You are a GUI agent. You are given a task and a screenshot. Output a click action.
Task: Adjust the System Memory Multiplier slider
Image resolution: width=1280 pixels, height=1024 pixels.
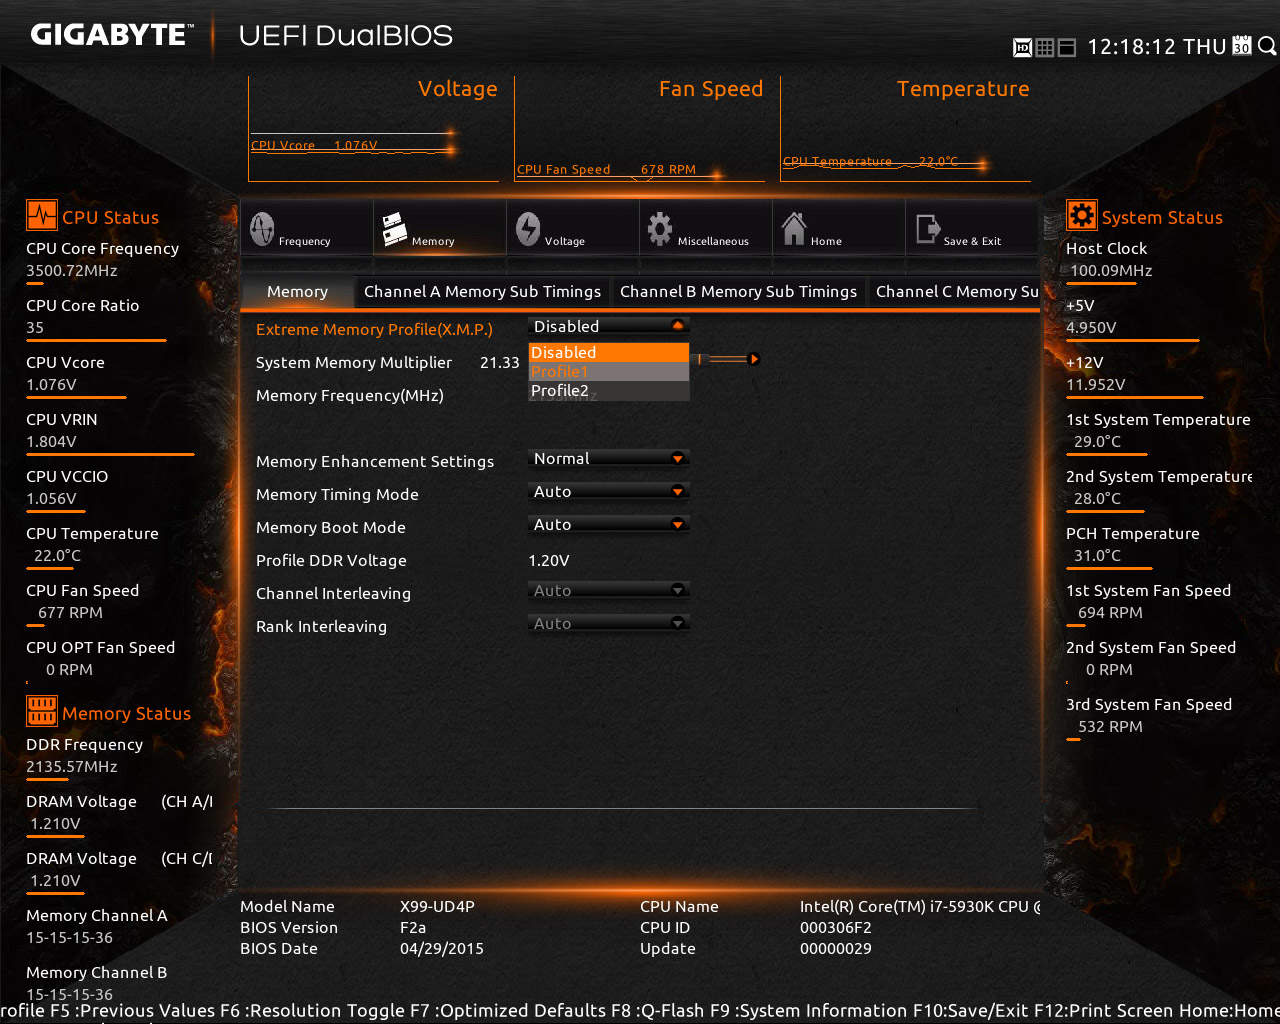[729, 358]
